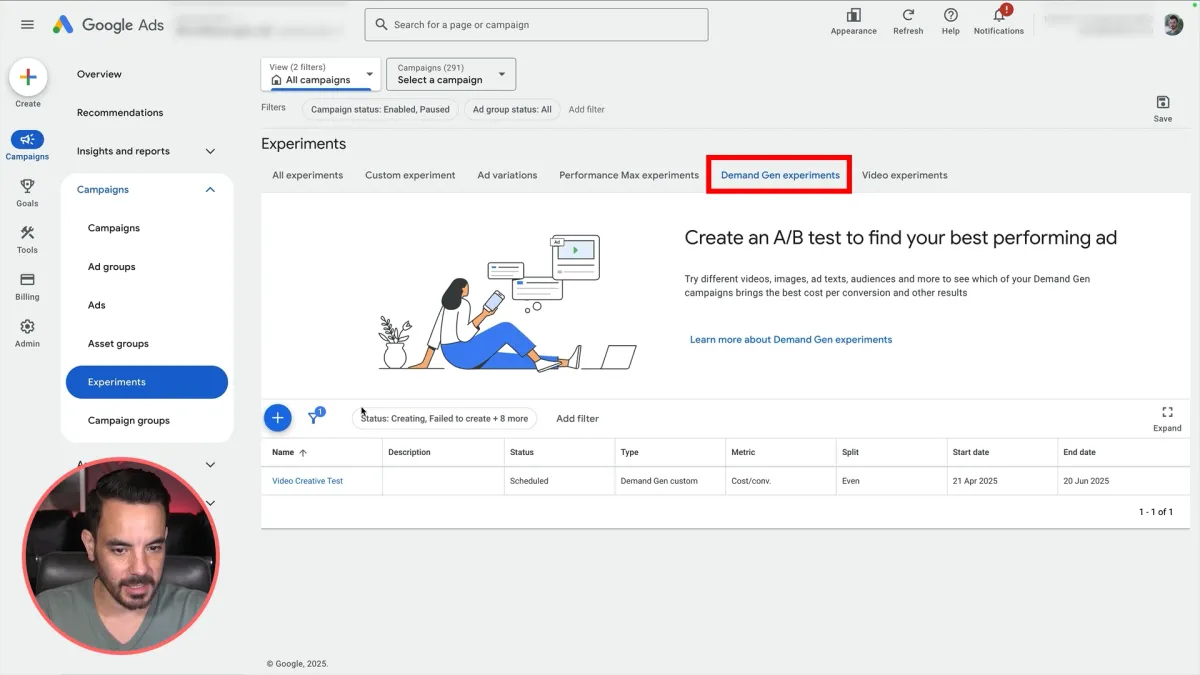1200x675 pixels.
Task: Click the Metric column header
Action: click(x=743, y=452)
